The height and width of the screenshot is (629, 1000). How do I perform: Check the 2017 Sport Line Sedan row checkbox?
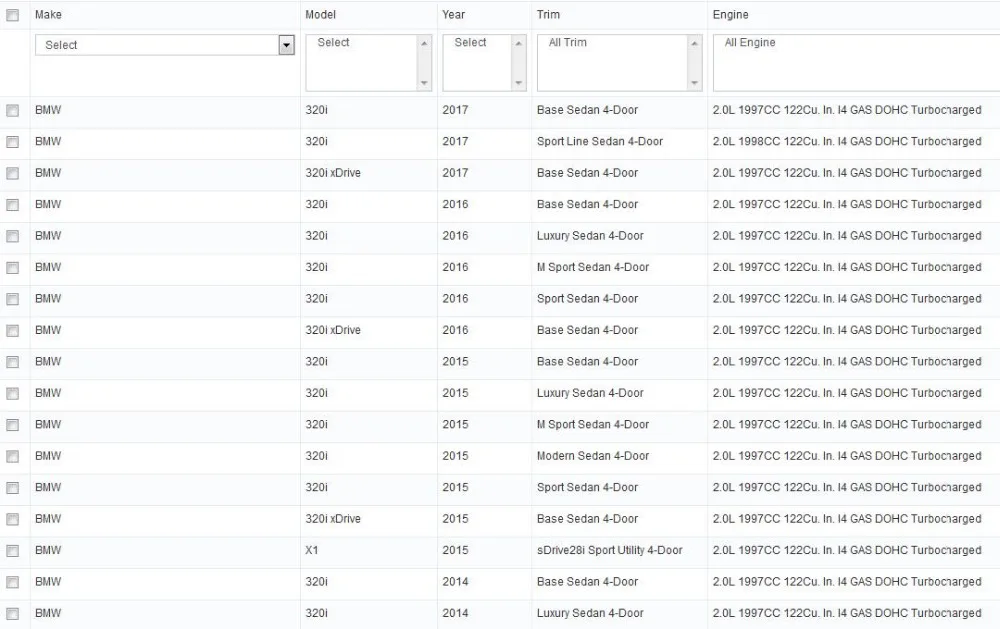click(x=12, y=142)
